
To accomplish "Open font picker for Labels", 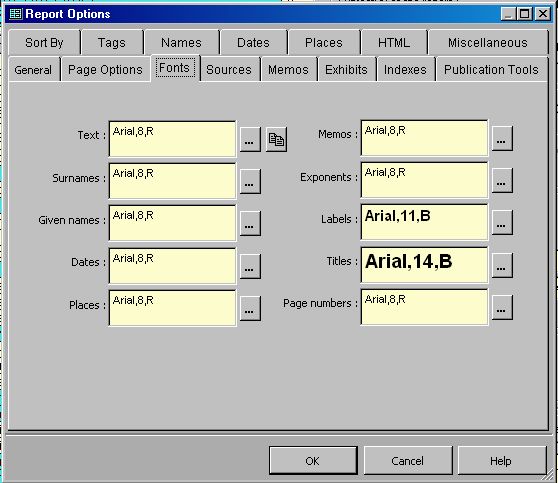I will [502, 222].
